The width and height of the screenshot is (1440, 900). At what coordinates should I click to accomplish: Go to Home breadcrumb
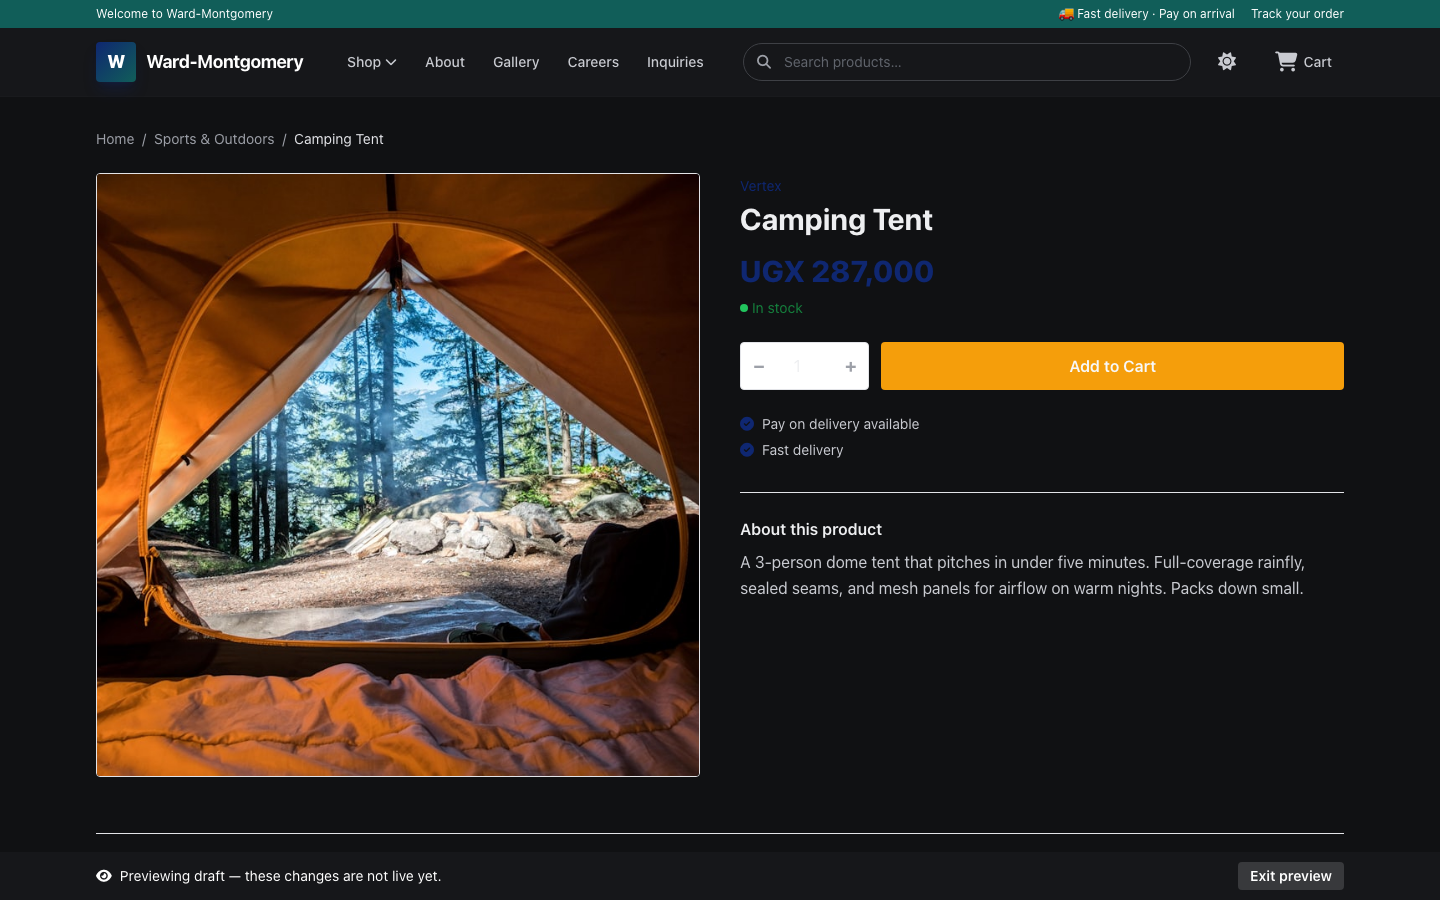click(115, 139)
